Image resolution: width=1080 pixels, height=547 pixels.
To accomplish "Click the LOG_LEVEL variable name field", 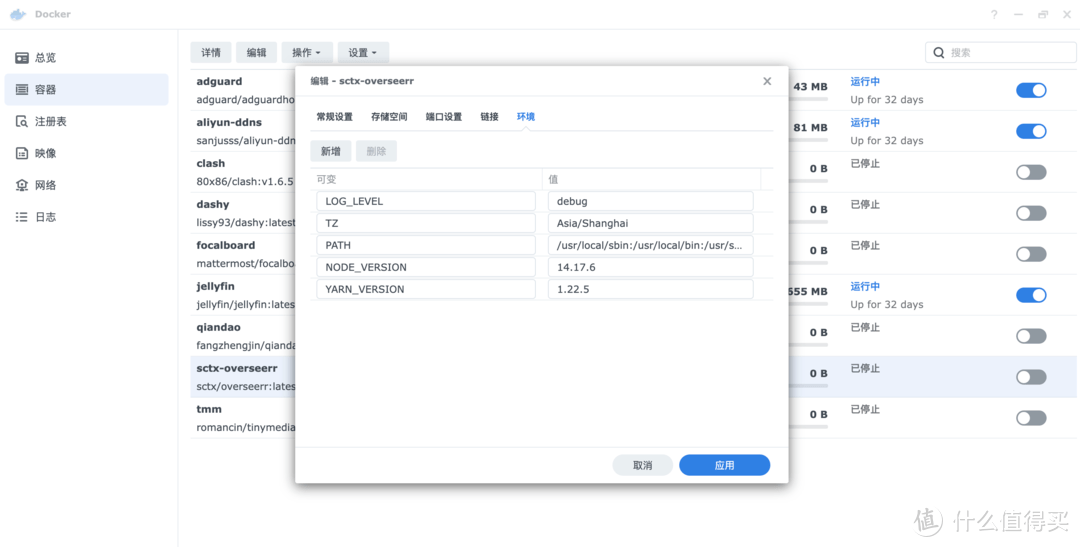I will point(426,201).
